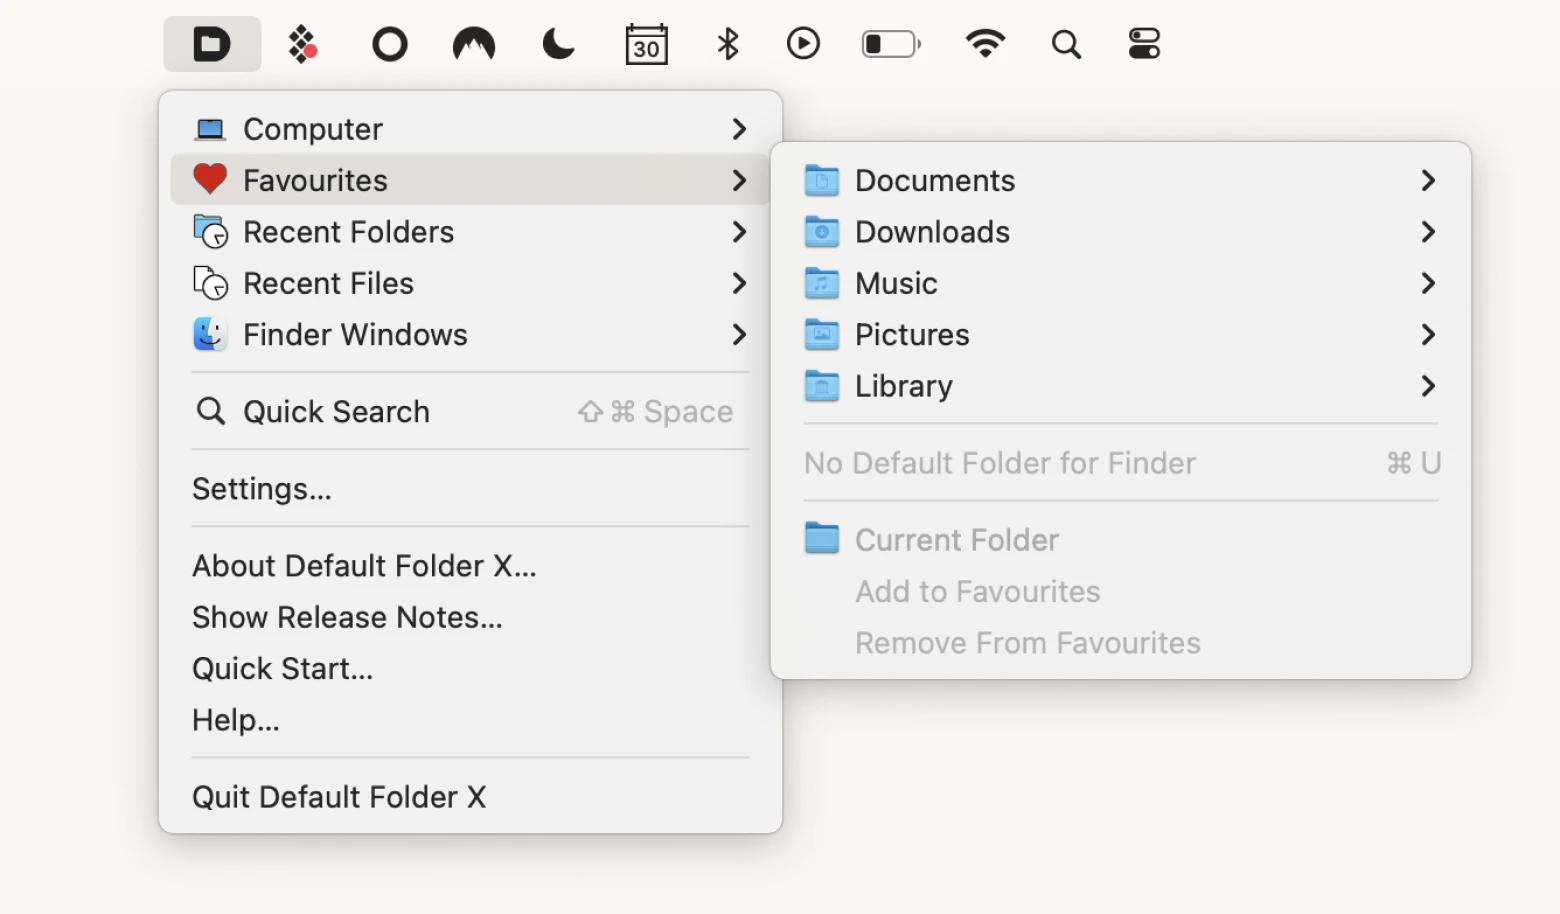
Task: Open Settings... from the menu
Action: coord(470,488)
